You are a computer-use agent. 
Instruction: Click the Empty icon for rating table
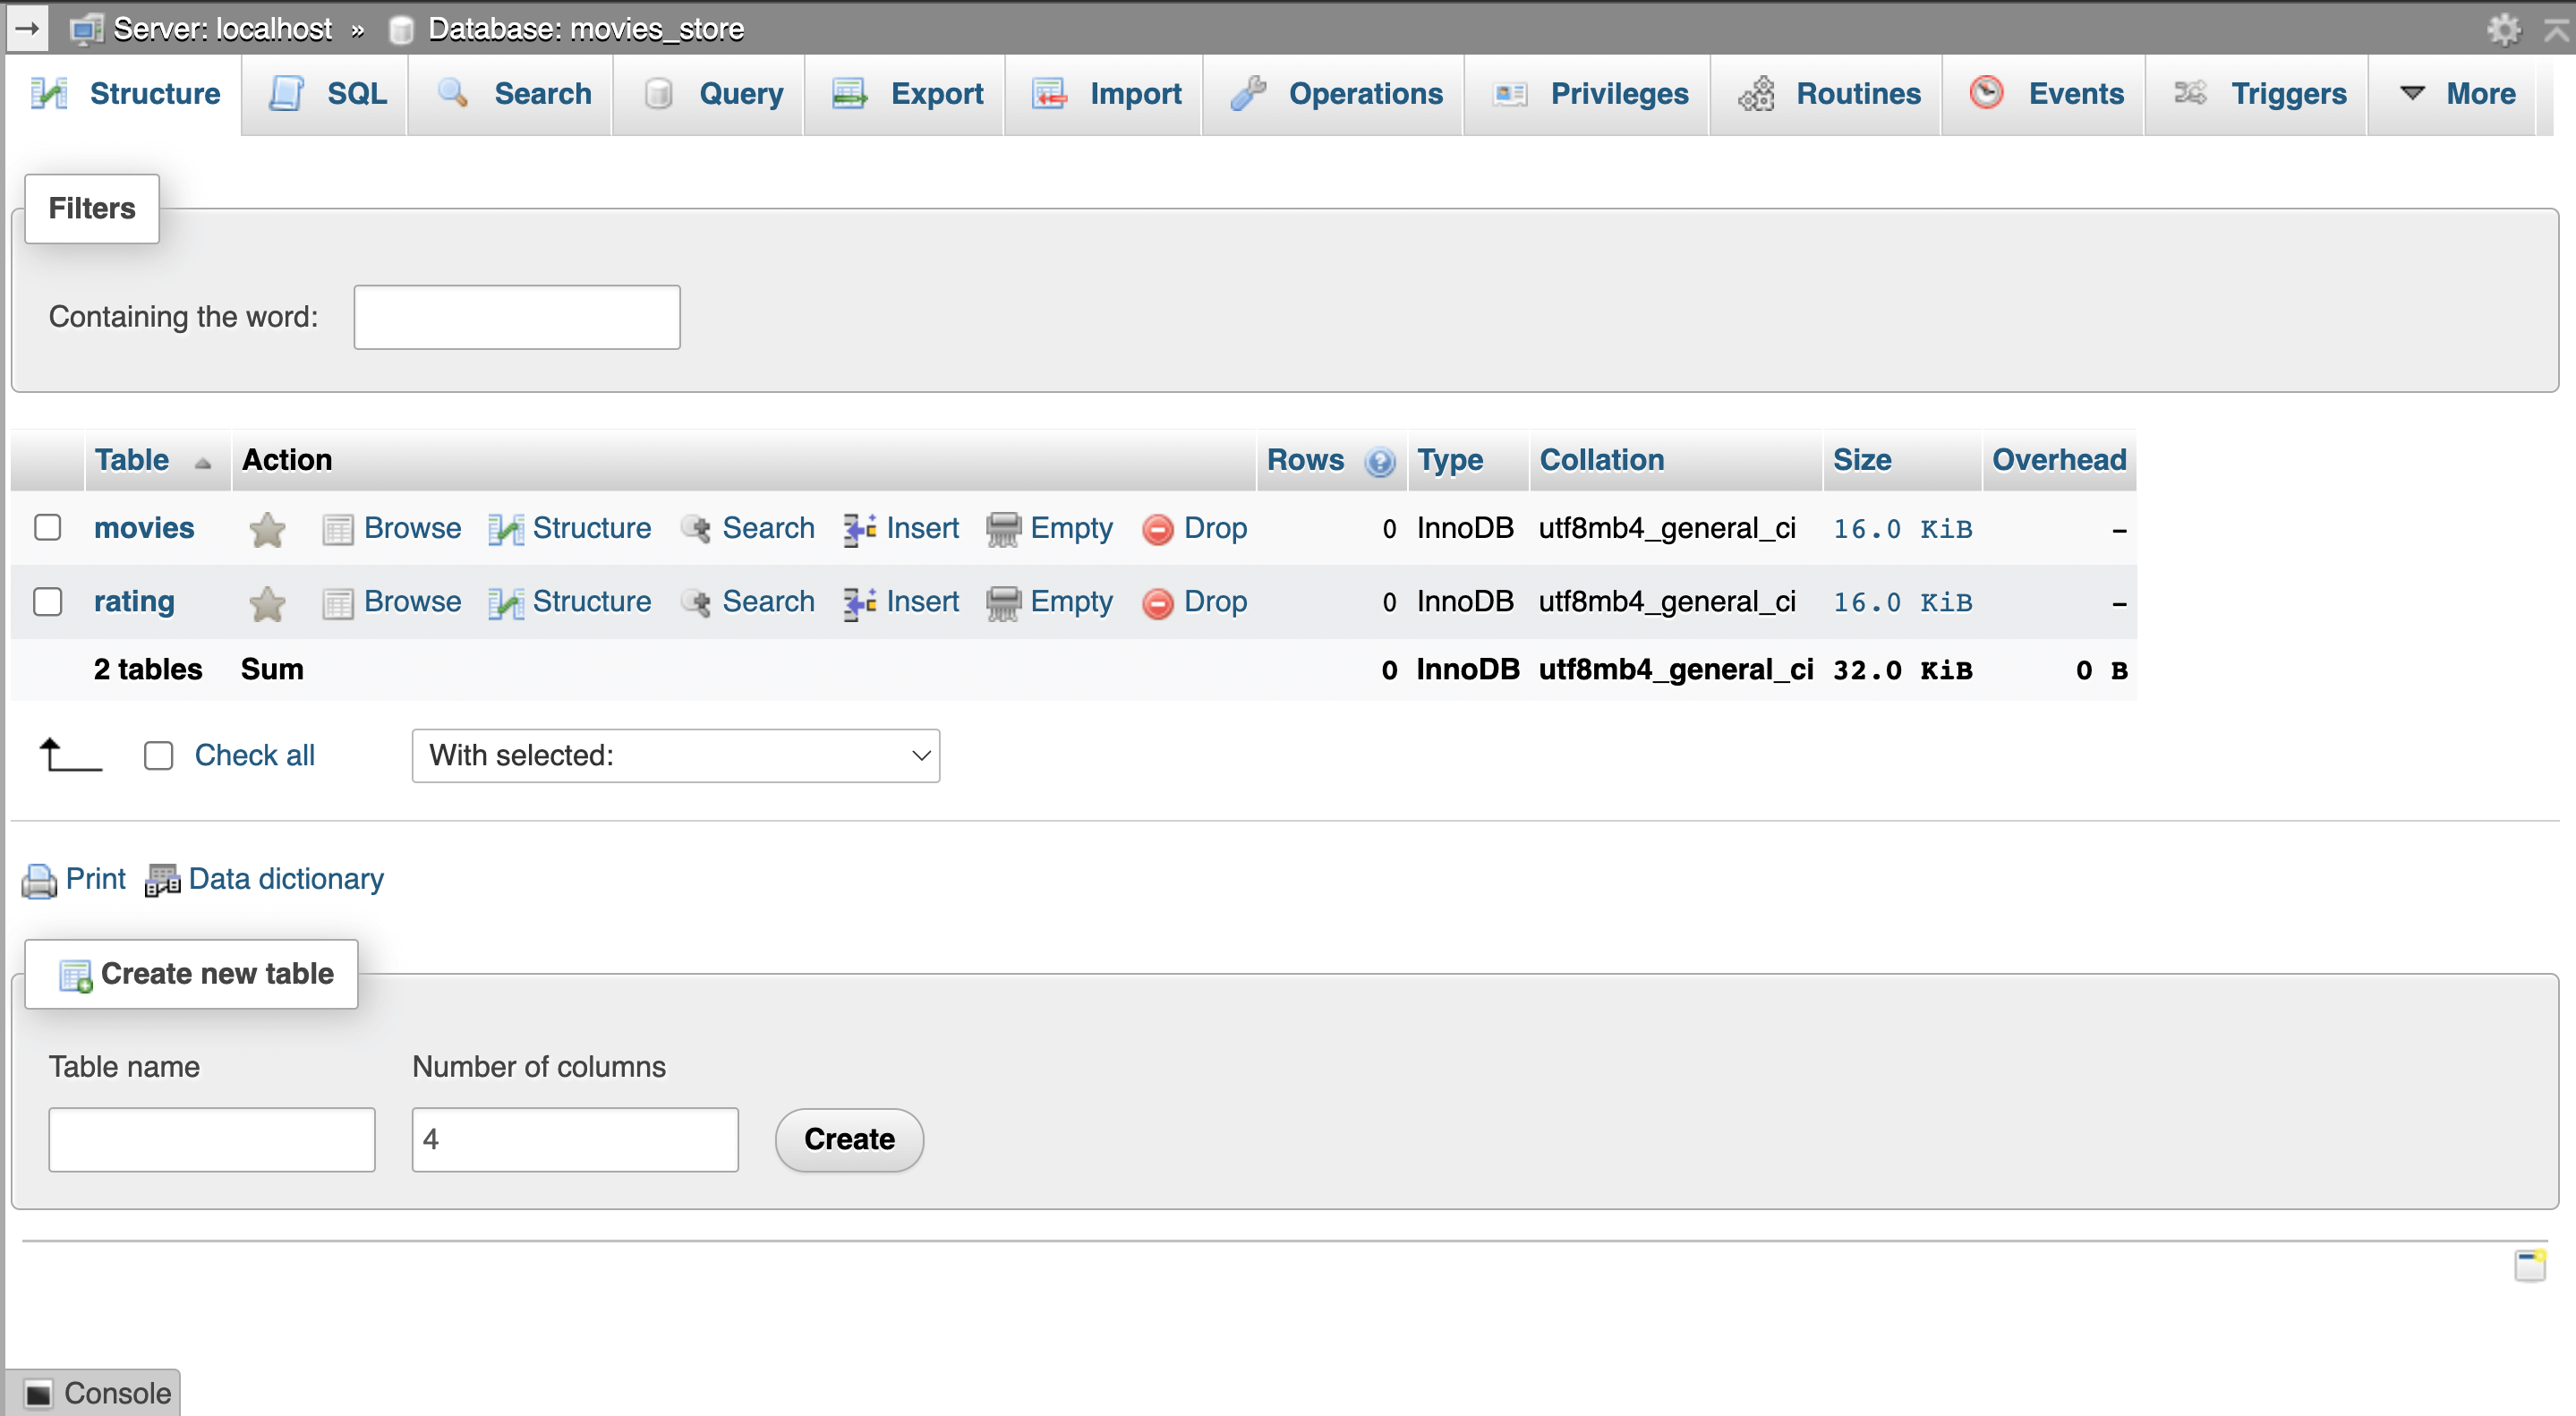(1003, 603)
